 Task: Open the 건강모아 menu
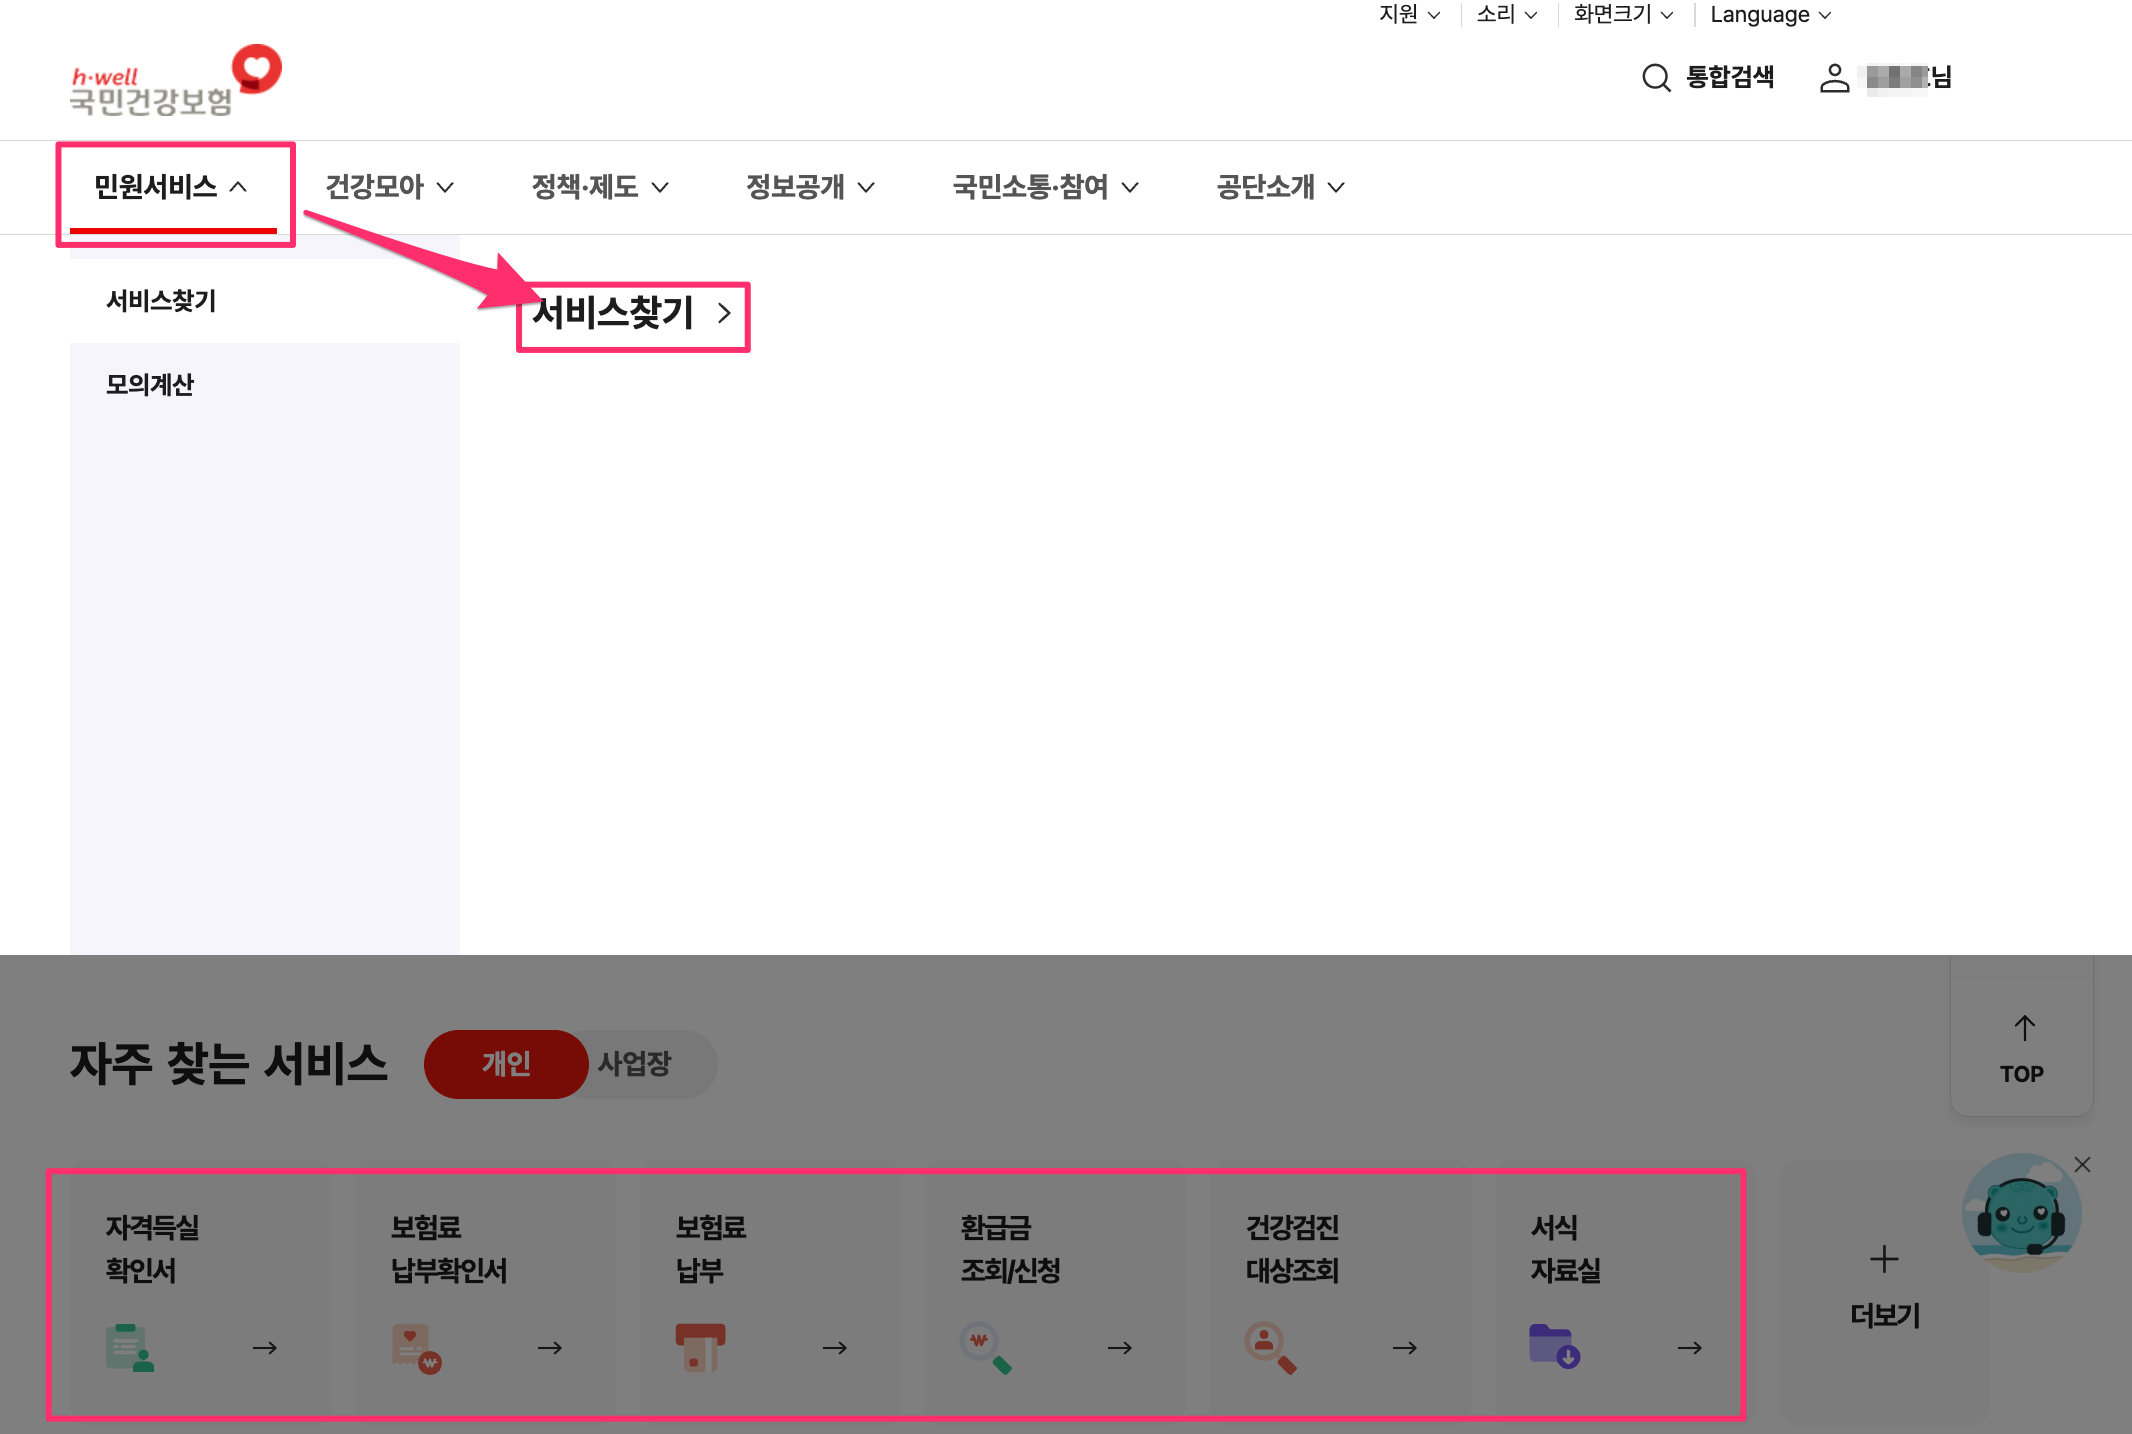389,187
